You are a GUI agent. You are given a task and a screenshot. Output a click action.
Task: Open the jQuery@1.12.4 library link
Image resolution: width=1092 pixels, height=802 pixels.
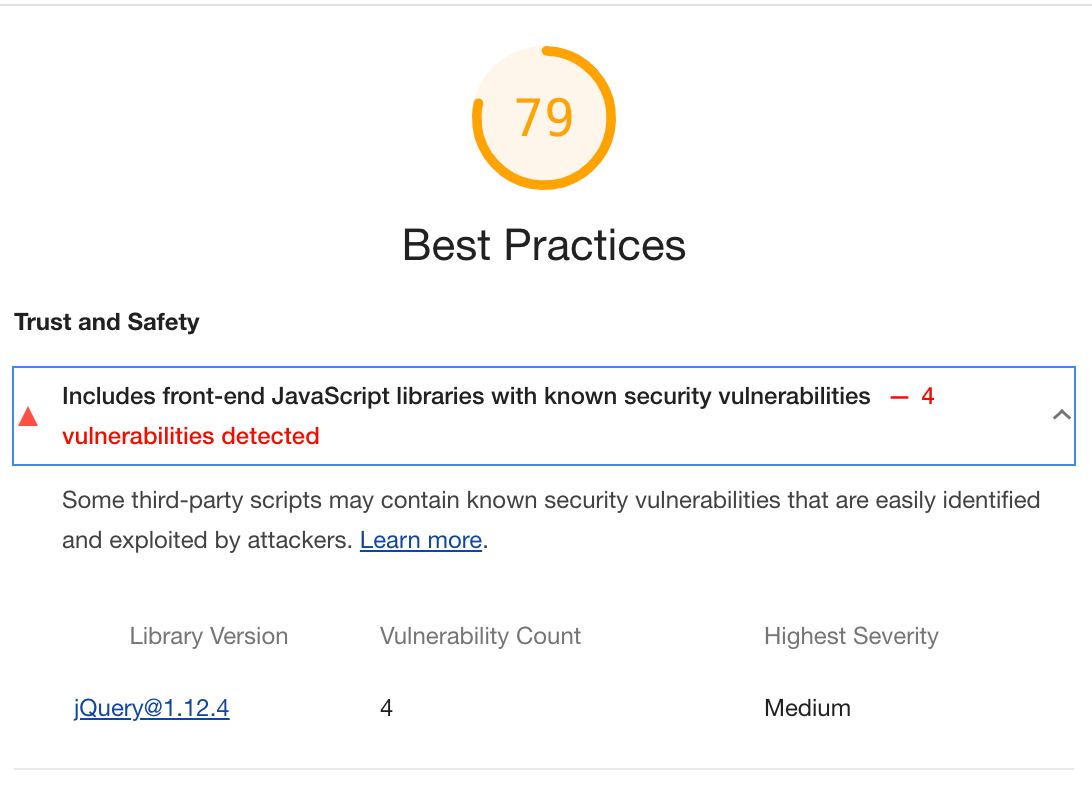[x=151, y=709]
